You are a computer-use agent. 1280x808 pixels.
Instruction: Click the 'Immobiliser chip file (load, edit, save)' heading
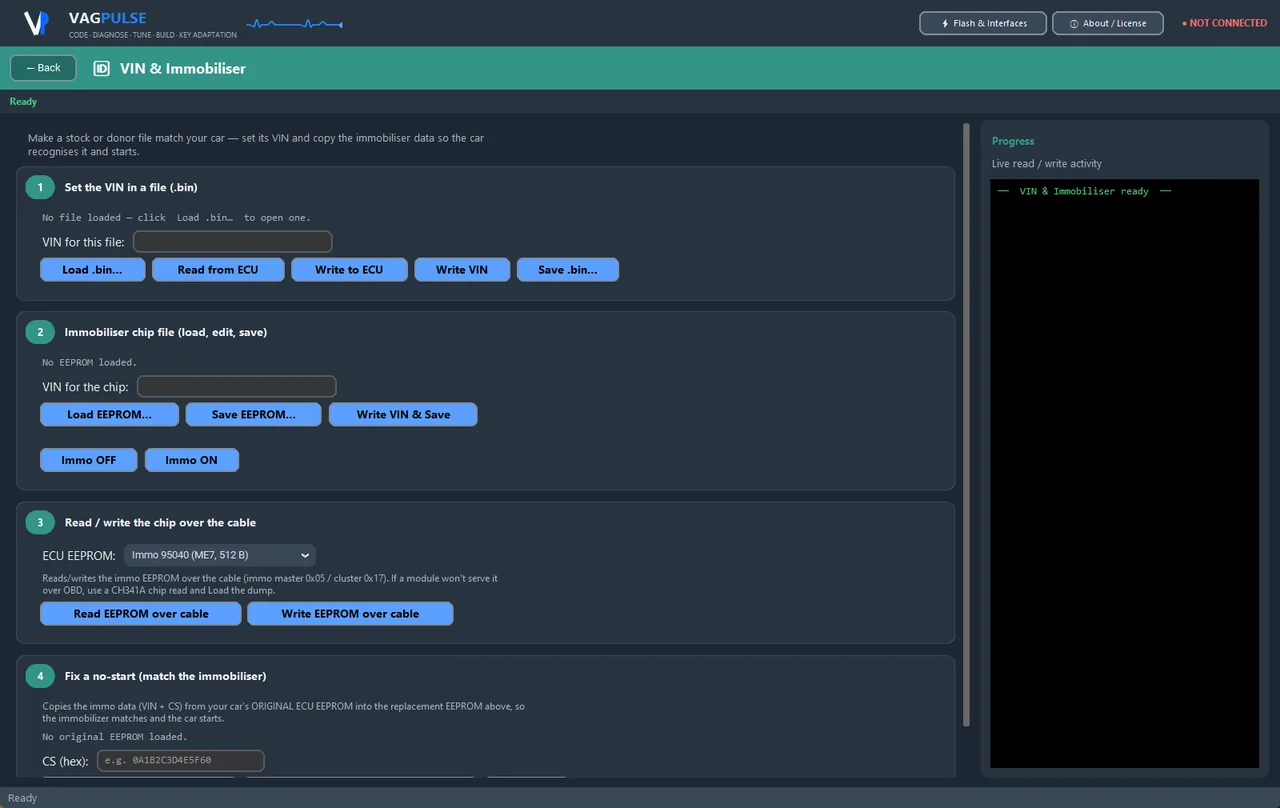coord(166,331)
